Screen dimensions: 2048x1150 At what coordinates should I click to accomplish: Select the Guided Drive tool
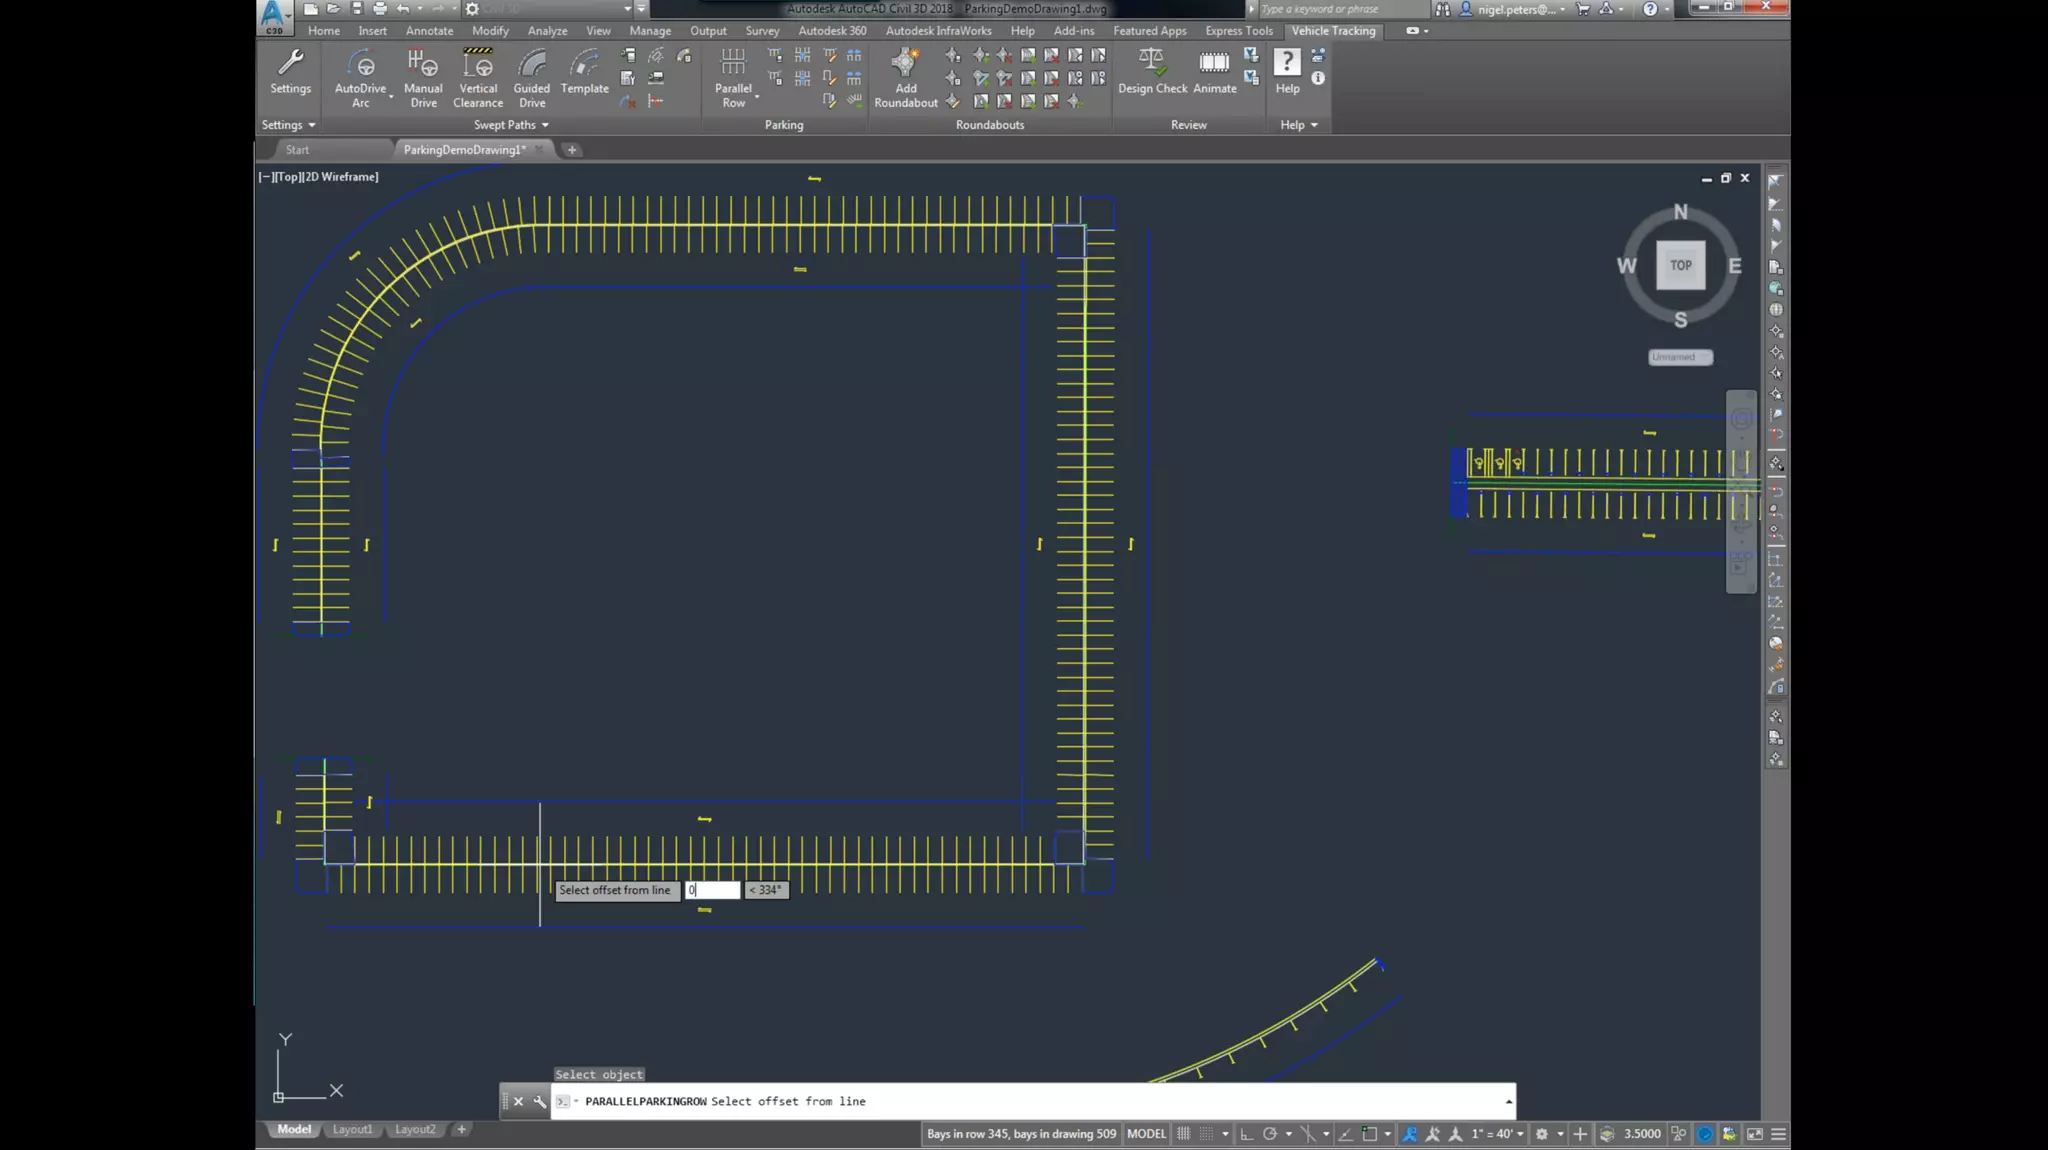pyautogui.click(x=532, y=78)
